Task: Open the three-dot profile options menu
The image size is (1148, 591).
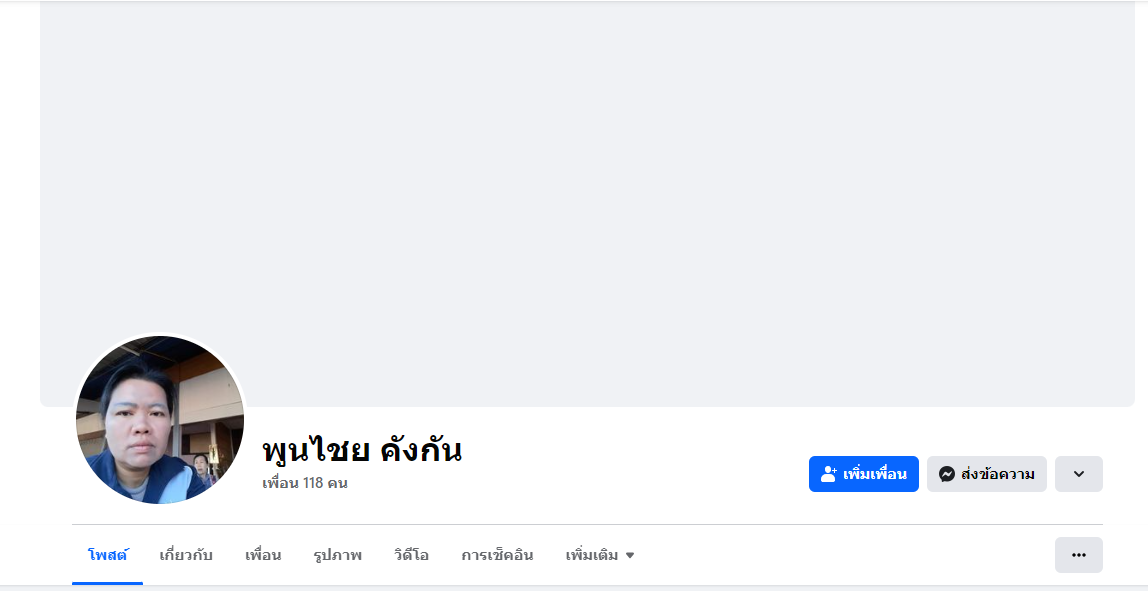Action: (1078, 555)
